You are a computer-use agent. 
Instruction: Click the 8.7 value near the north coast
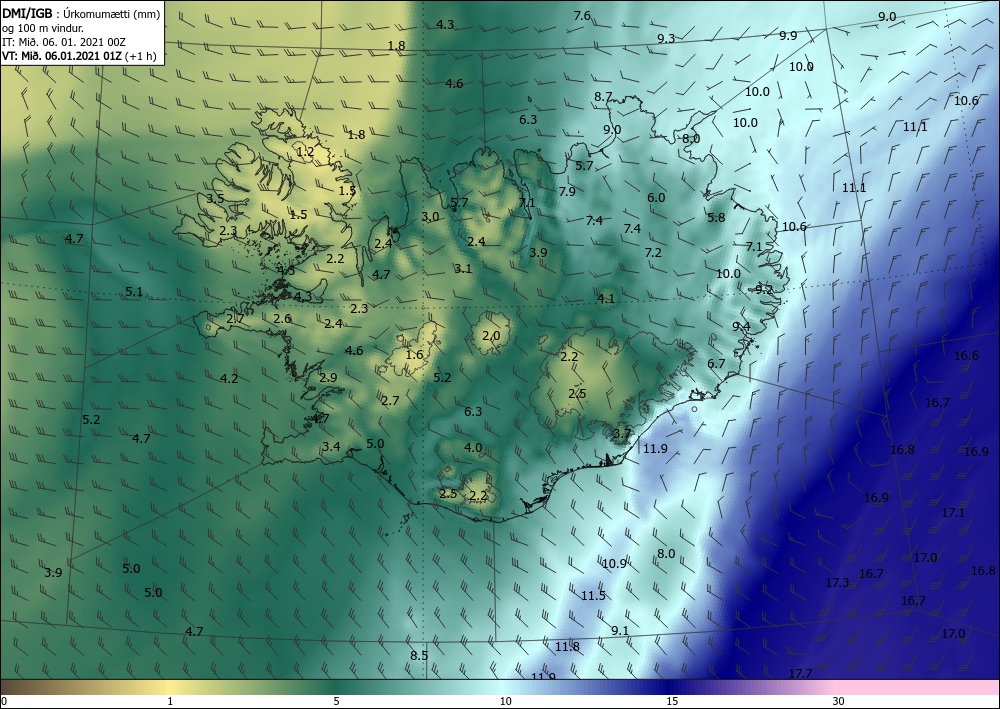click(x=603, y=97)
